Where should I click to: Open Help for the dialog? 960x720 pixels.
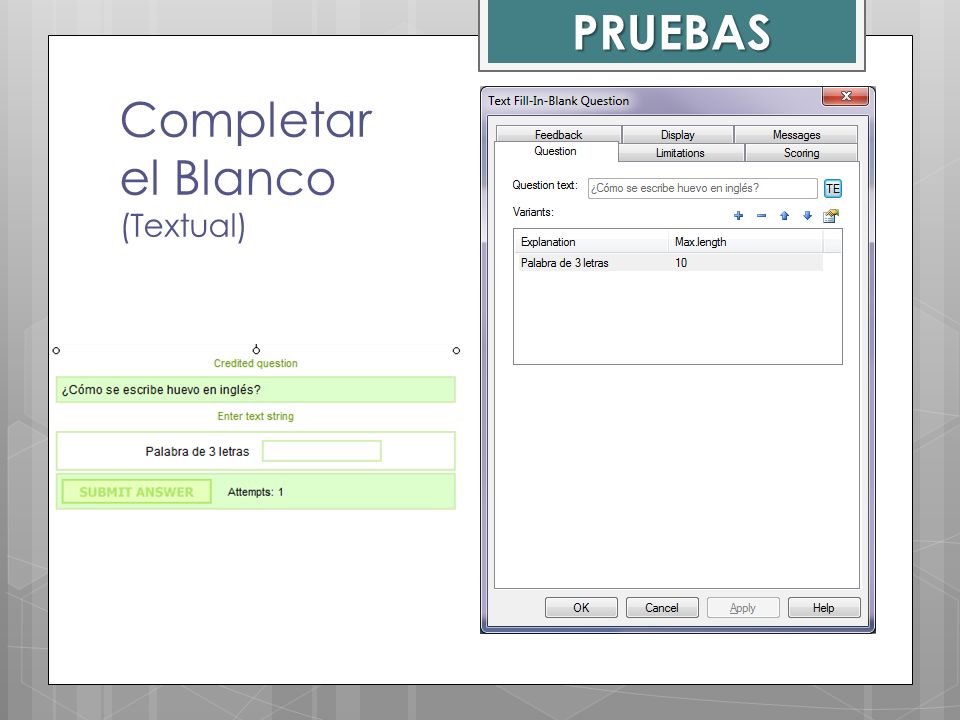point(823,607)
